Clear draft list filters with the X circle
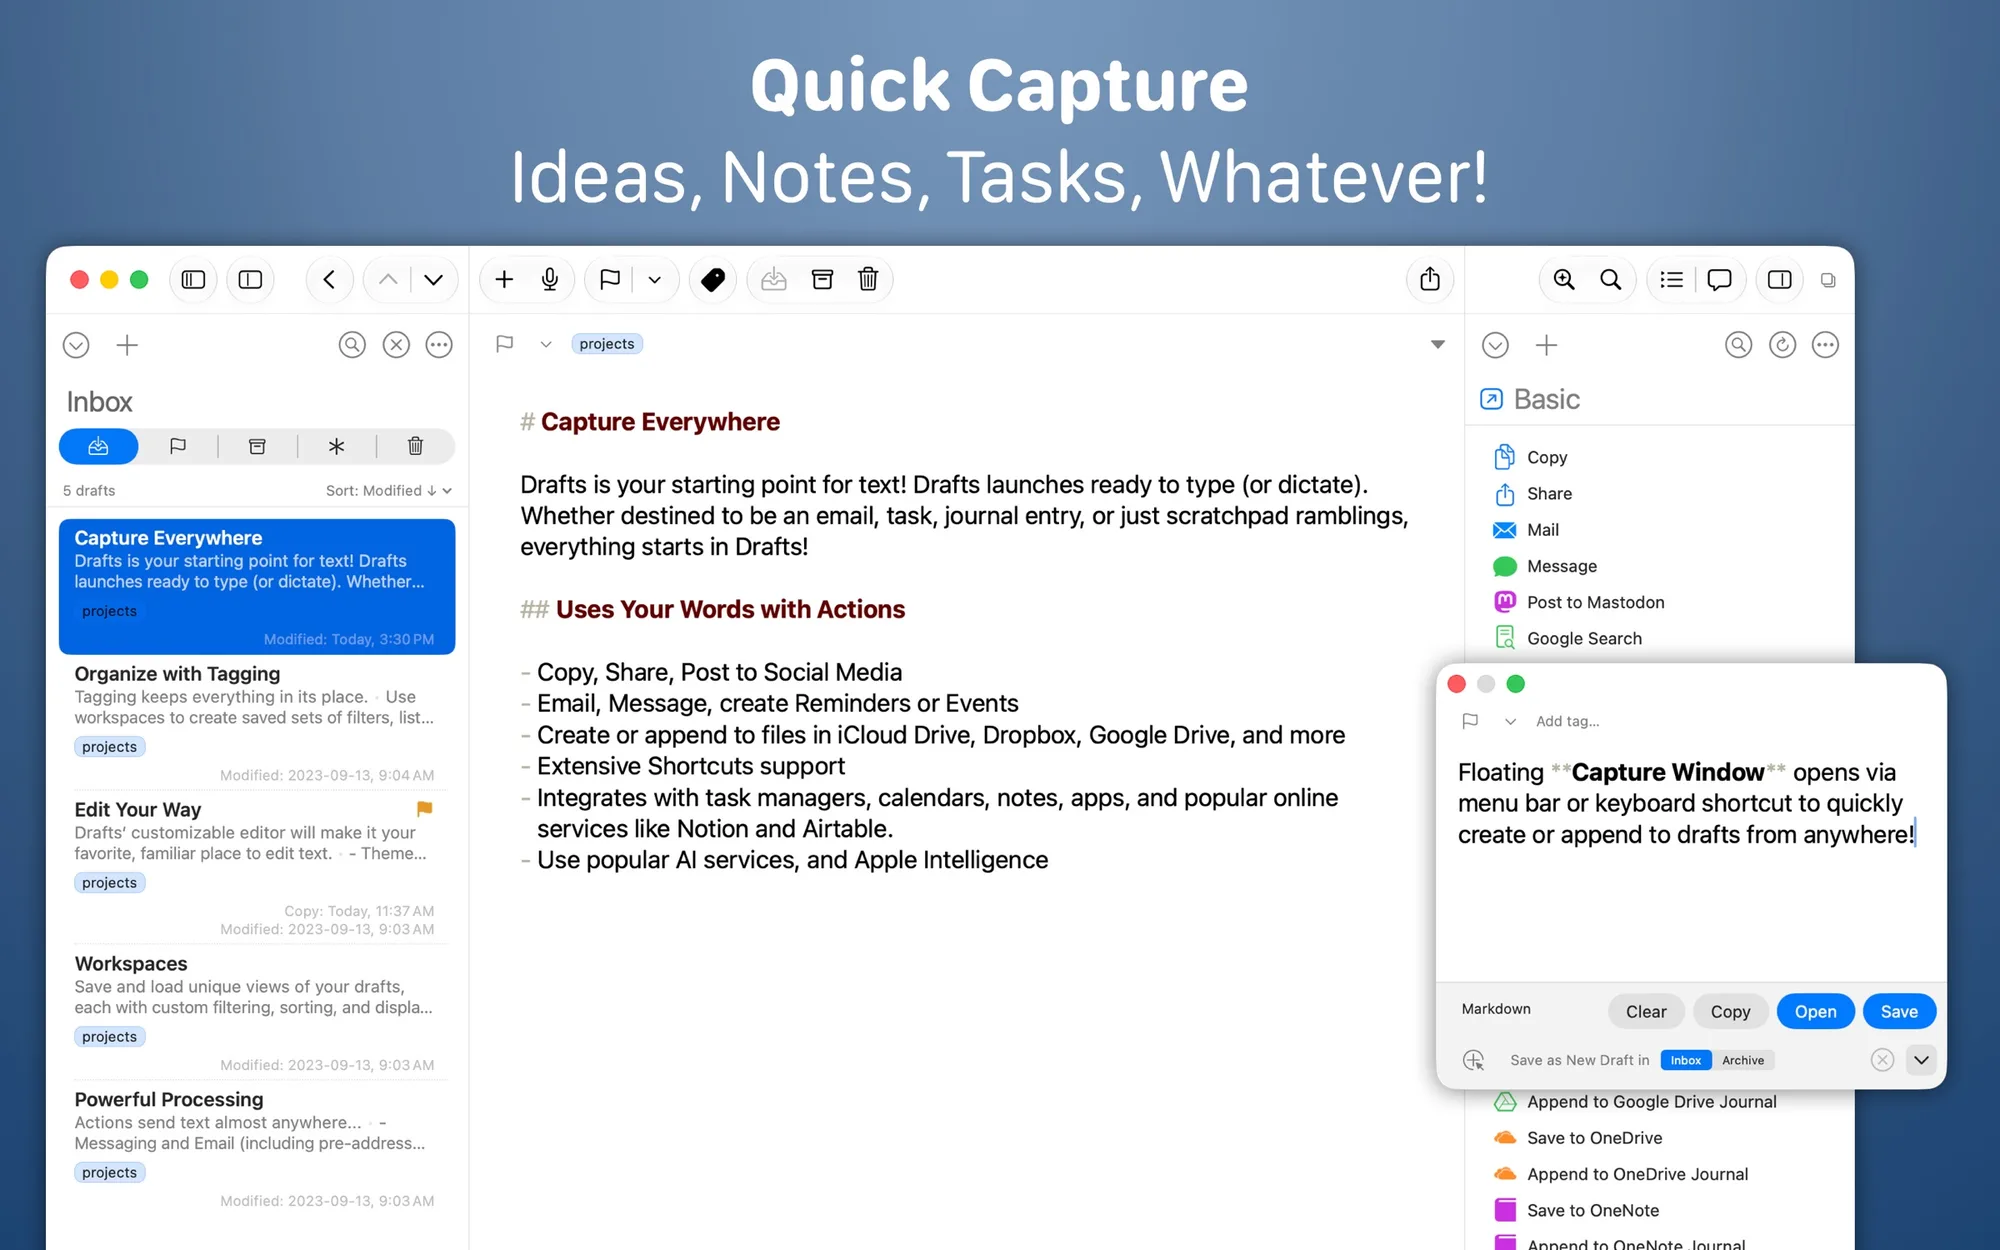Viewport: 2000px width, 1250px height. [396, 345]
